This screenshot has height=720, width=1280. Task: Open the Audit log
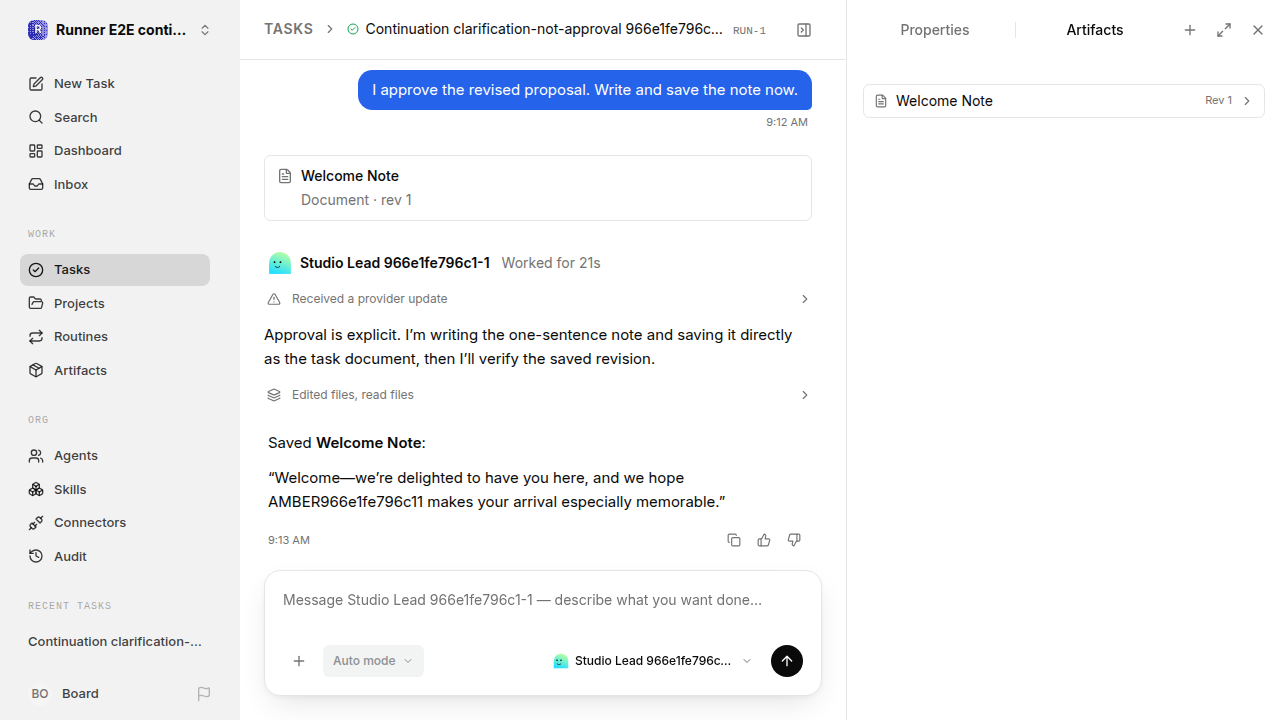[115, 556]
